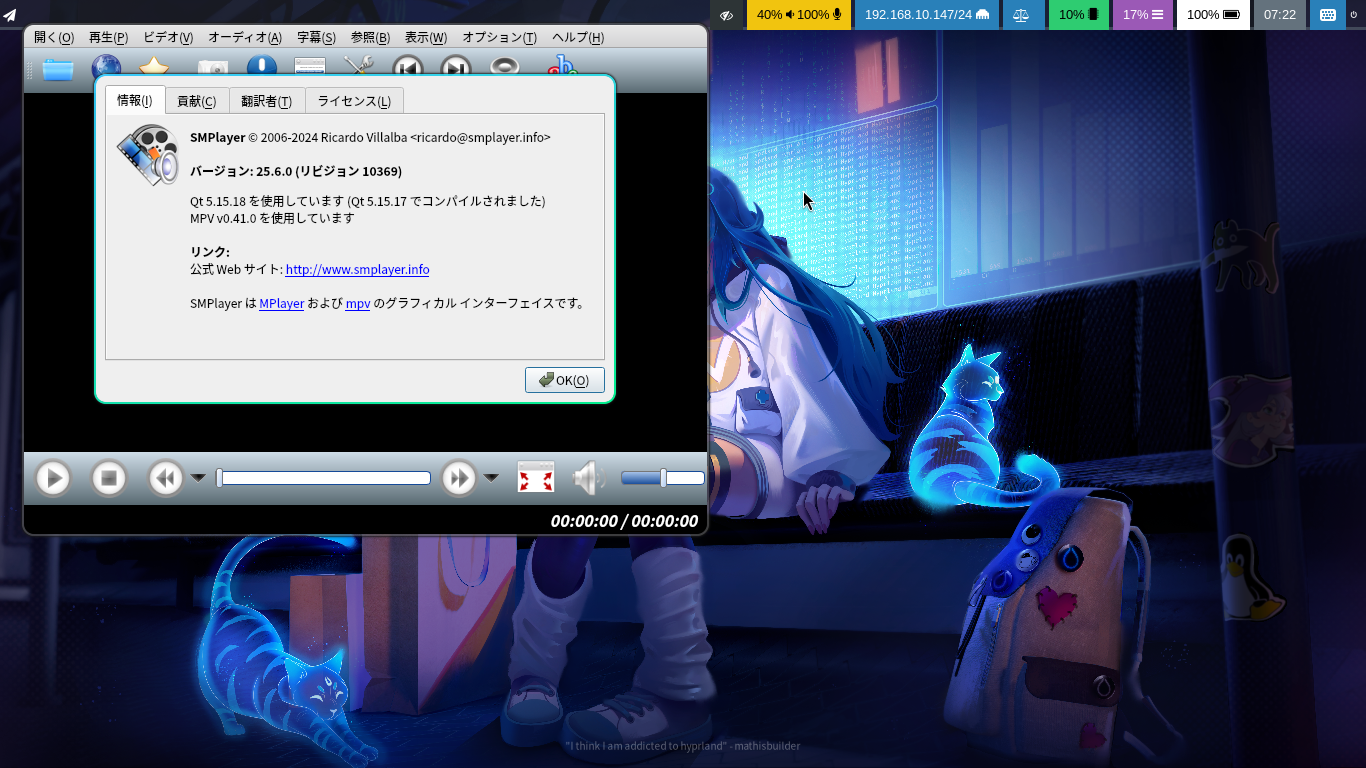Open favorites with the star toolbar icon
The width and height of the screenshot is (1366, 768).
tap(154, 68)
